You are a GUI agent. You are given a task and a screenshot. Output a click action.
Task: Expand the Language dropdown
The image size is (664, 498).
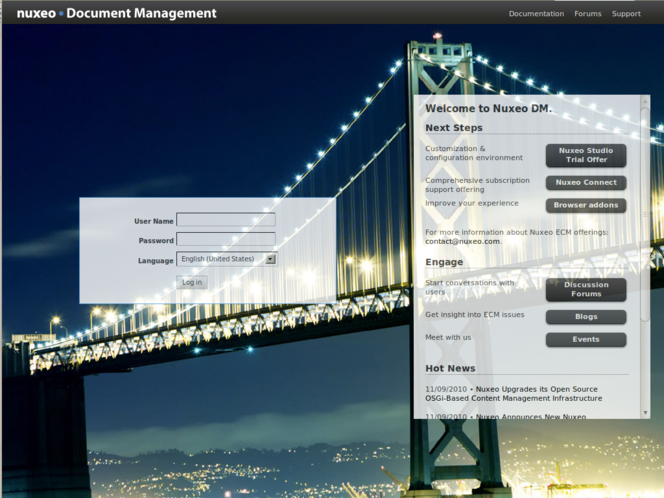pos(226,259)
